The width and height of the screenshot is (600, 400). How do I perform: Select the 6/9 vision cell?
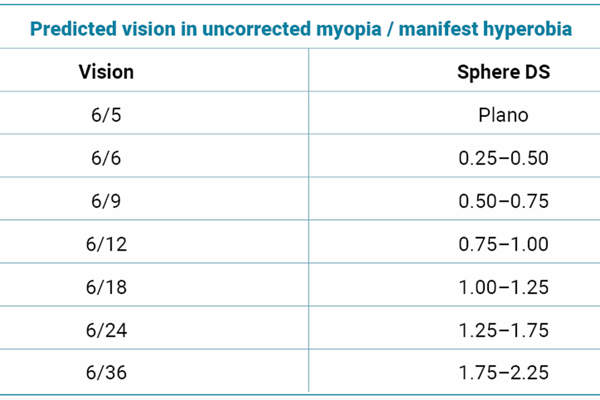(x=105, y=201)
